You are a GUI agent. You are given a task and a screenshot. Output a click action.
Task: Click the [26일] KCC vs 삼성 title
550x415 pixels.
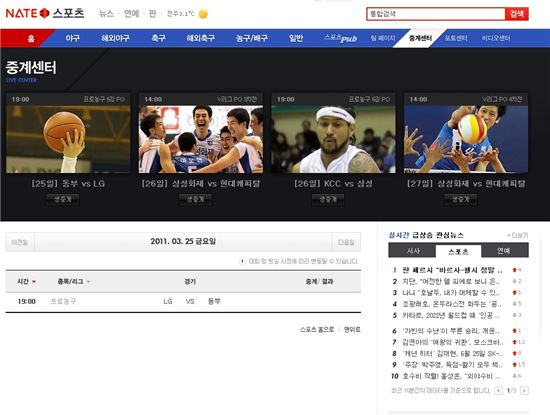coord(333,183)
